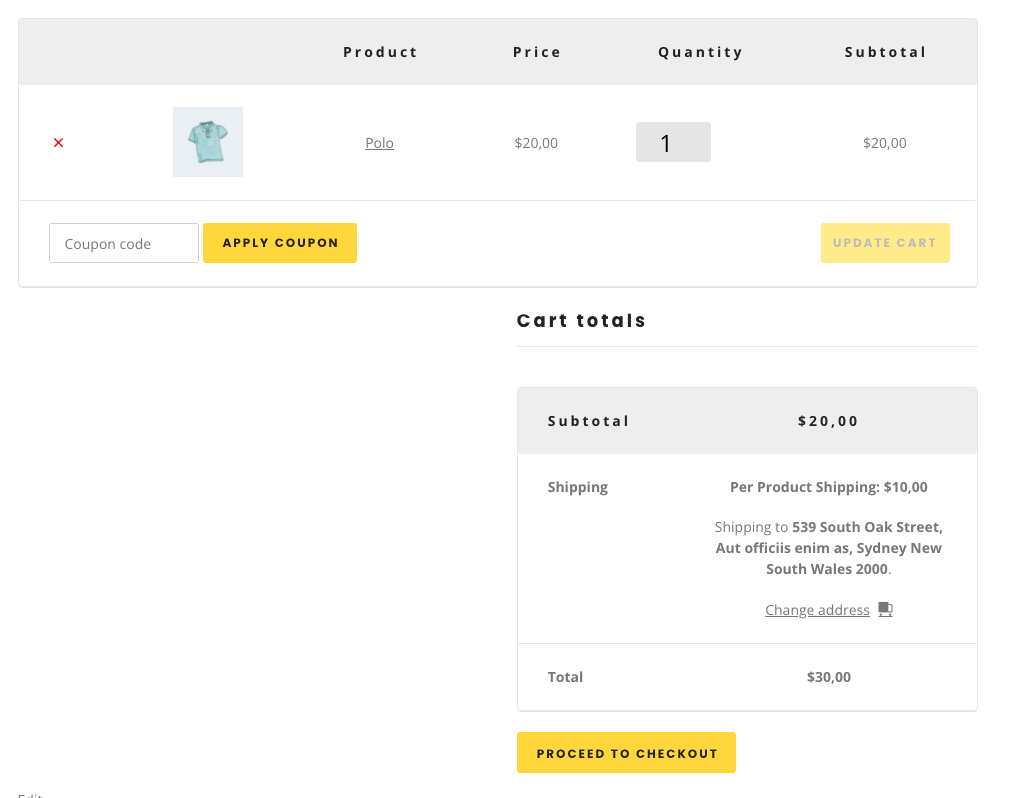Screen dimensions: 1023x798
Task: Click the $30,00 total amount
Action: click(828, 677)
